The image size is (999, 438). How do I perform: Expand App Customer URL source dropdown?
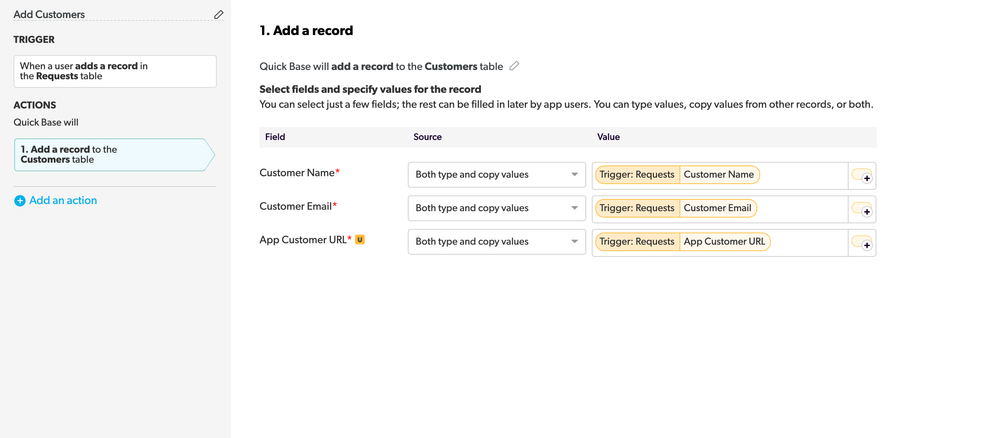click(x=497, y=242)
